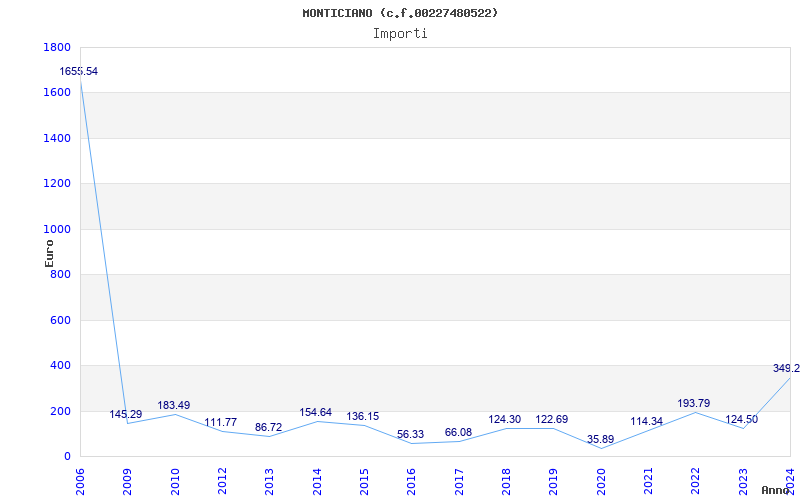This screenshot has height=500, width=800.
Task: Click the 1200 y-axis value
Action: [57, 184]
